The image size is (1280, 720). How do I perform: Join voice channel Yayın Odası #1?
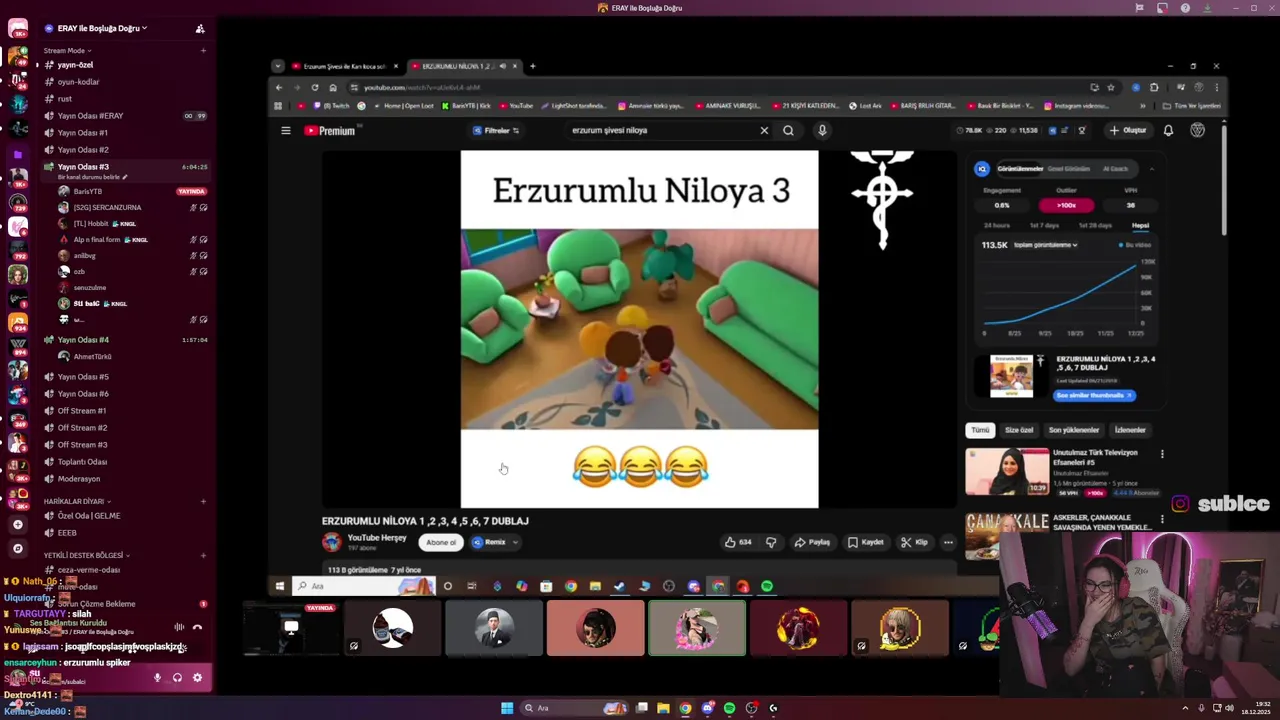pyautogui.click(x=82, y=133)
